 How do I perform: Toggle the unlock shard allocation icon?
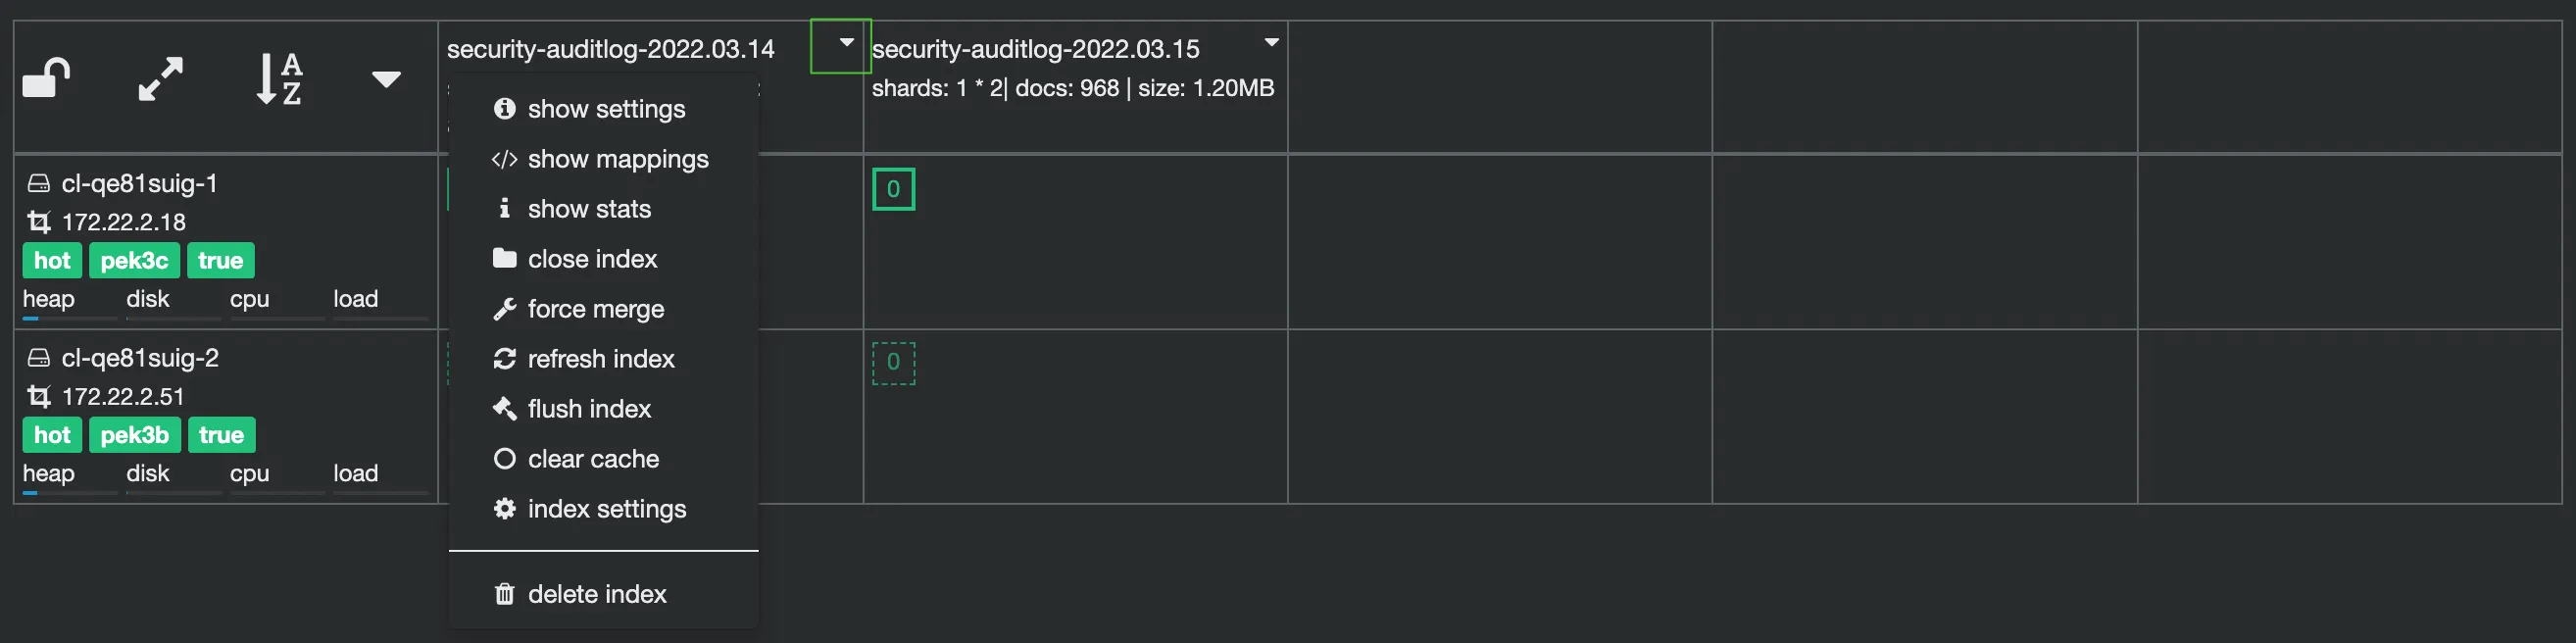pos(47,78)
